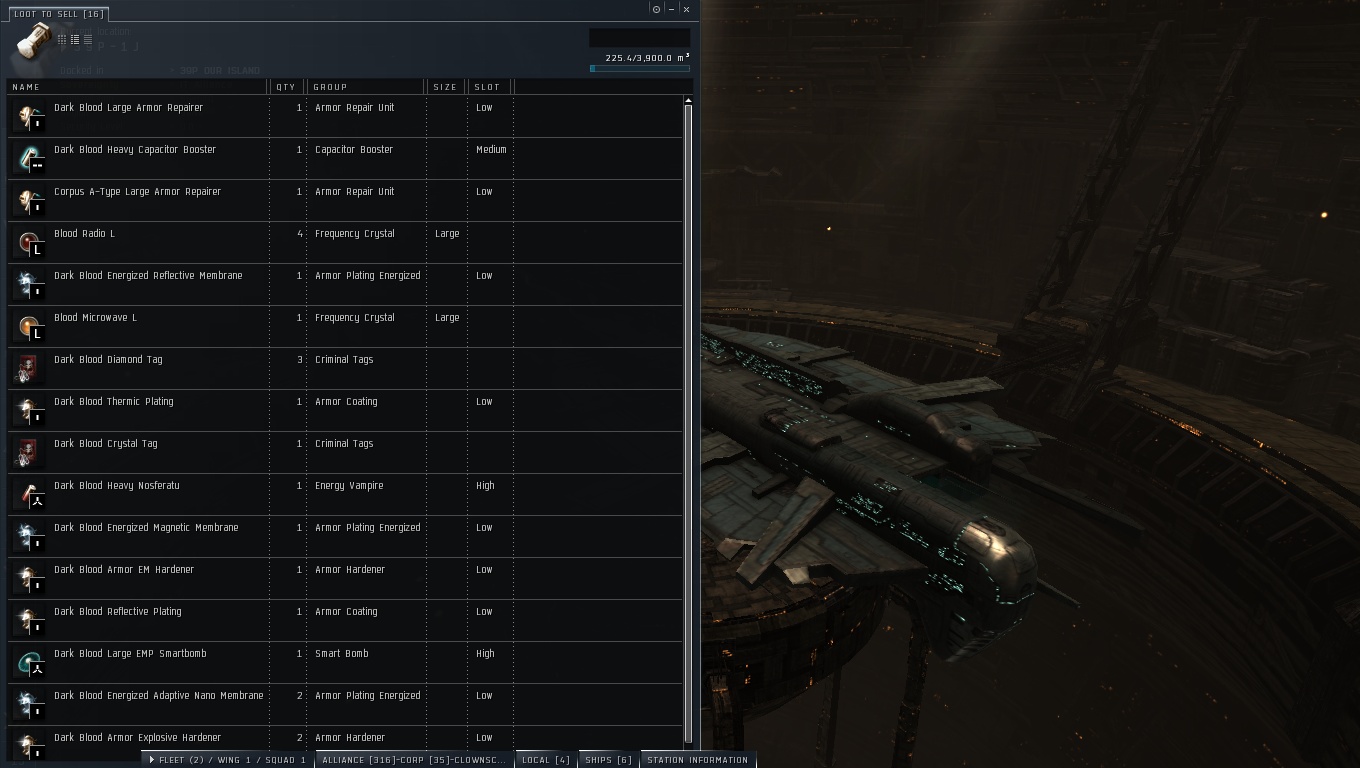Open the Local [4] chat tab
The width and height of the screenshot is (1360, 768).
tap(545, 760)
